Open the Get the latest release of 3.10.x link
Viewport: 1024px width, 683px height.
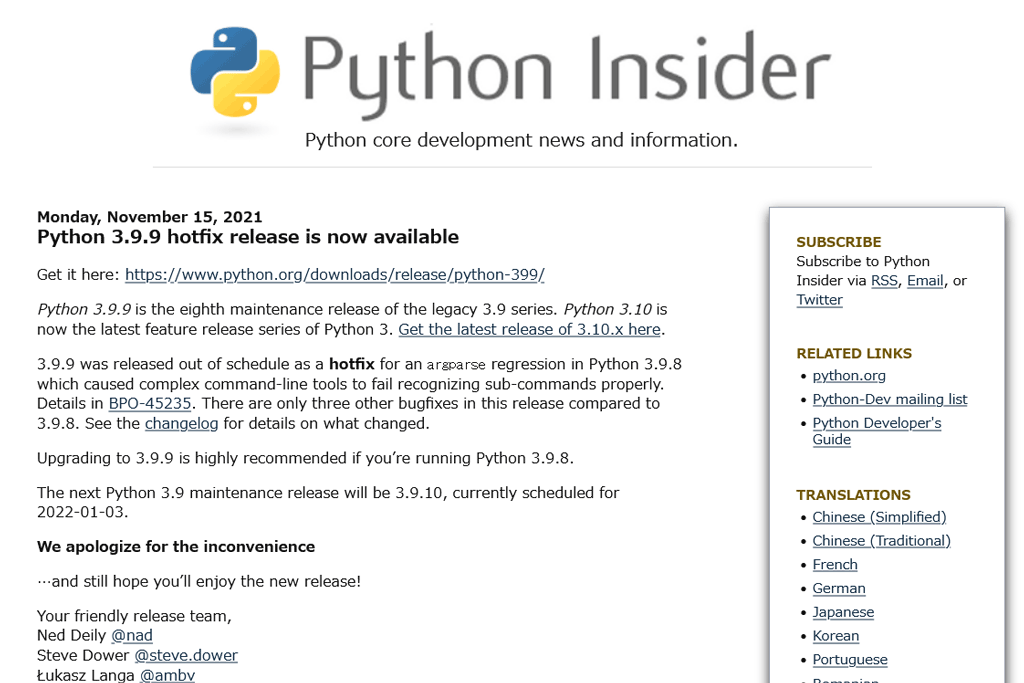click(528, 329)
